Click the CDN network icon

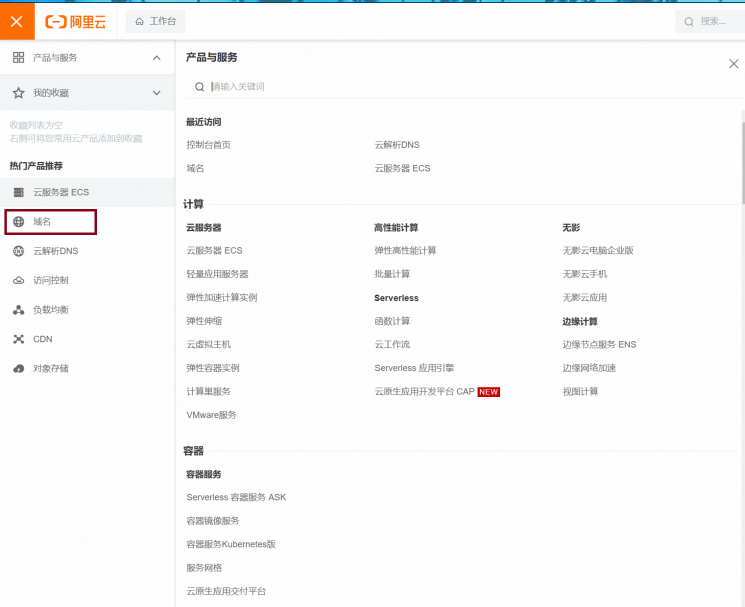[19, 339]
